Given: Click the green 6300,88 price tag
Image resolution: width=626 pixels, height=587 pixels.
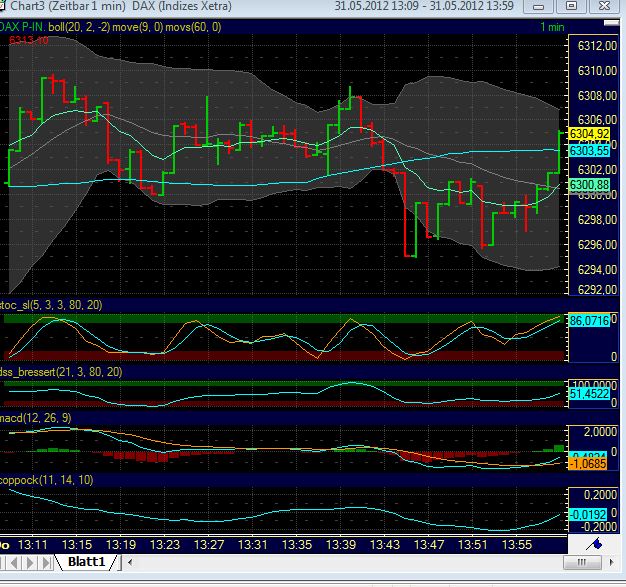Looking at the screenshot, I should (589, 185).
